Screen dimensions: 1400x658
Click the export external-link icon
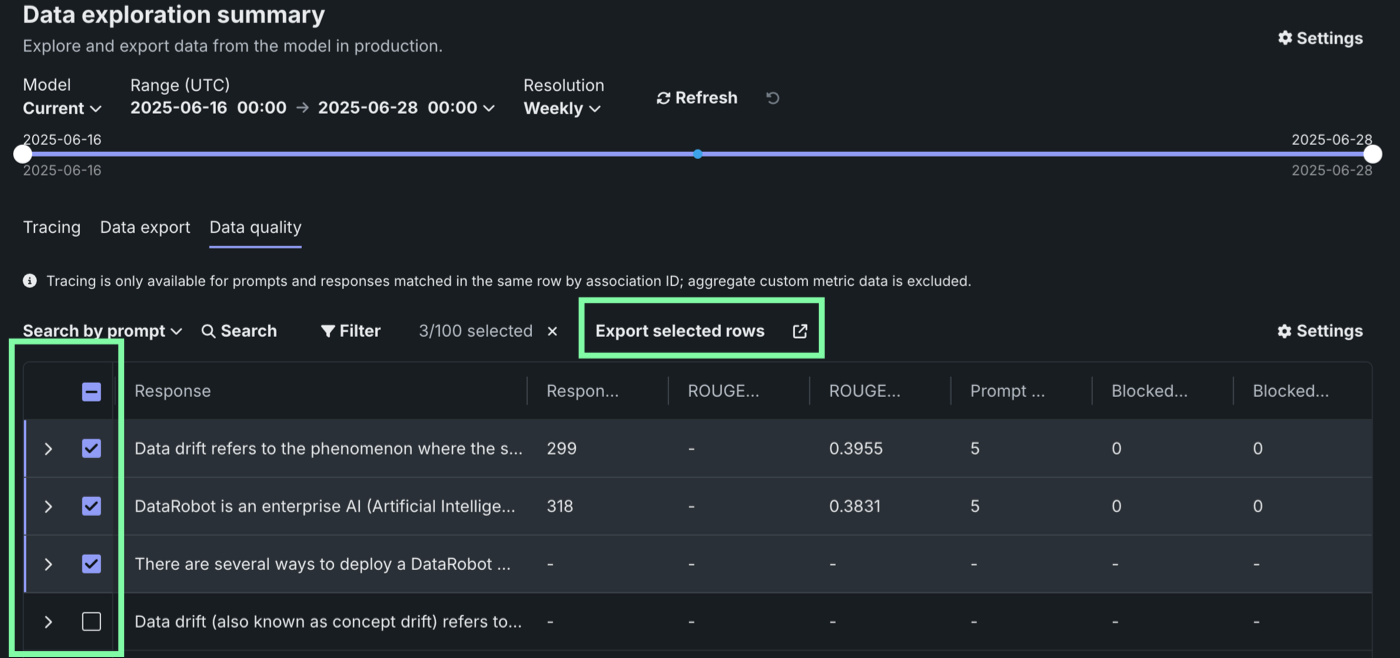[x=800, y=331]
